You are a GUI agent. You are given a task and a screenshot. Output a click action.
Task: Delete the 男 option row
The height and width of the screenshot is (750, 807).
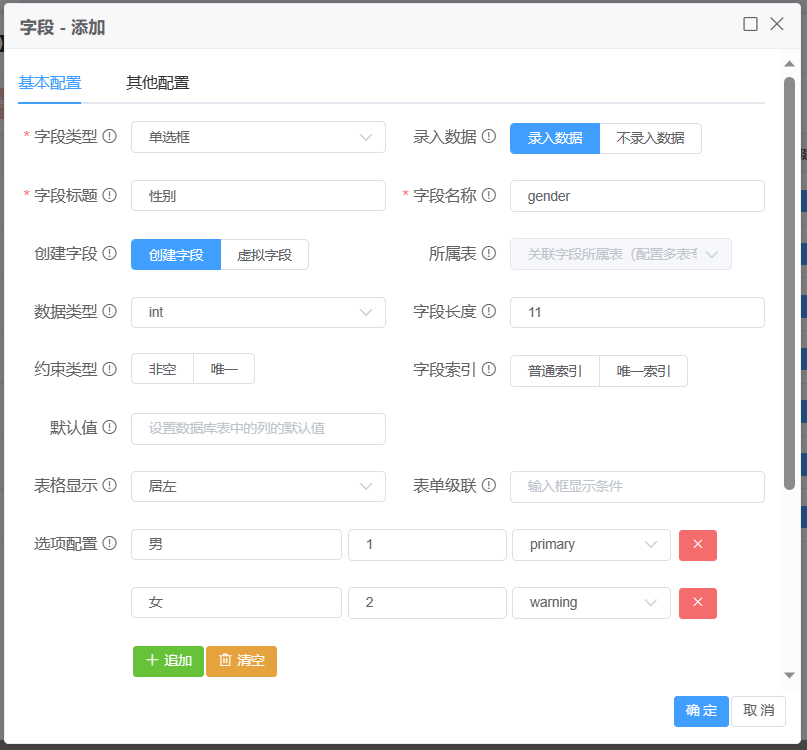tap(697, 545)
